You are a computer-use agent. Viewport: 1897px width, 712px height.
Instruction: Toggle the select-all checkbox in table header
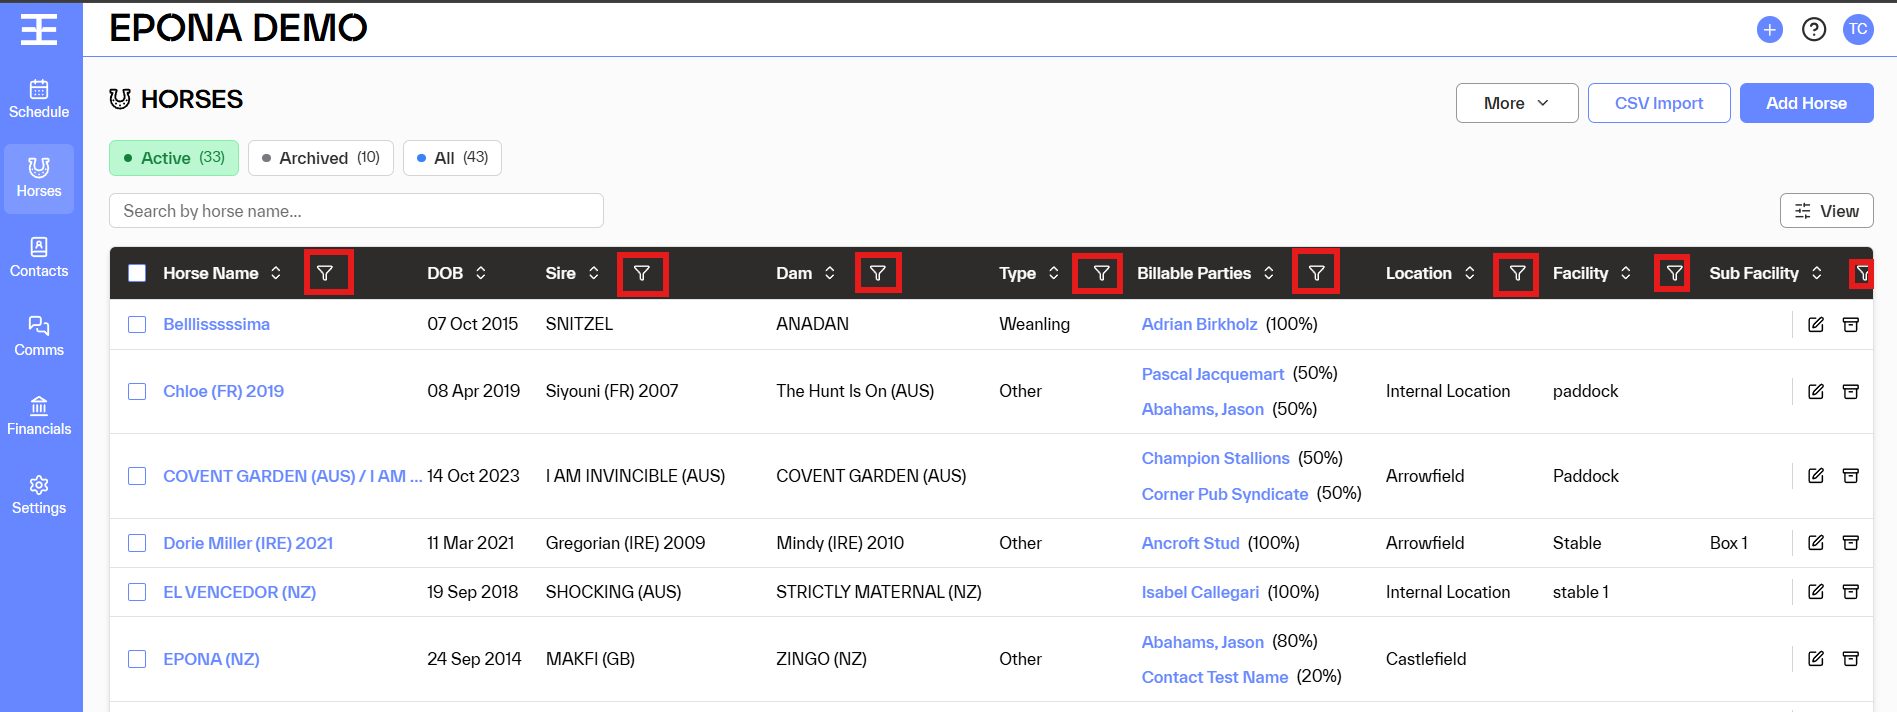(x=137, y=273)
